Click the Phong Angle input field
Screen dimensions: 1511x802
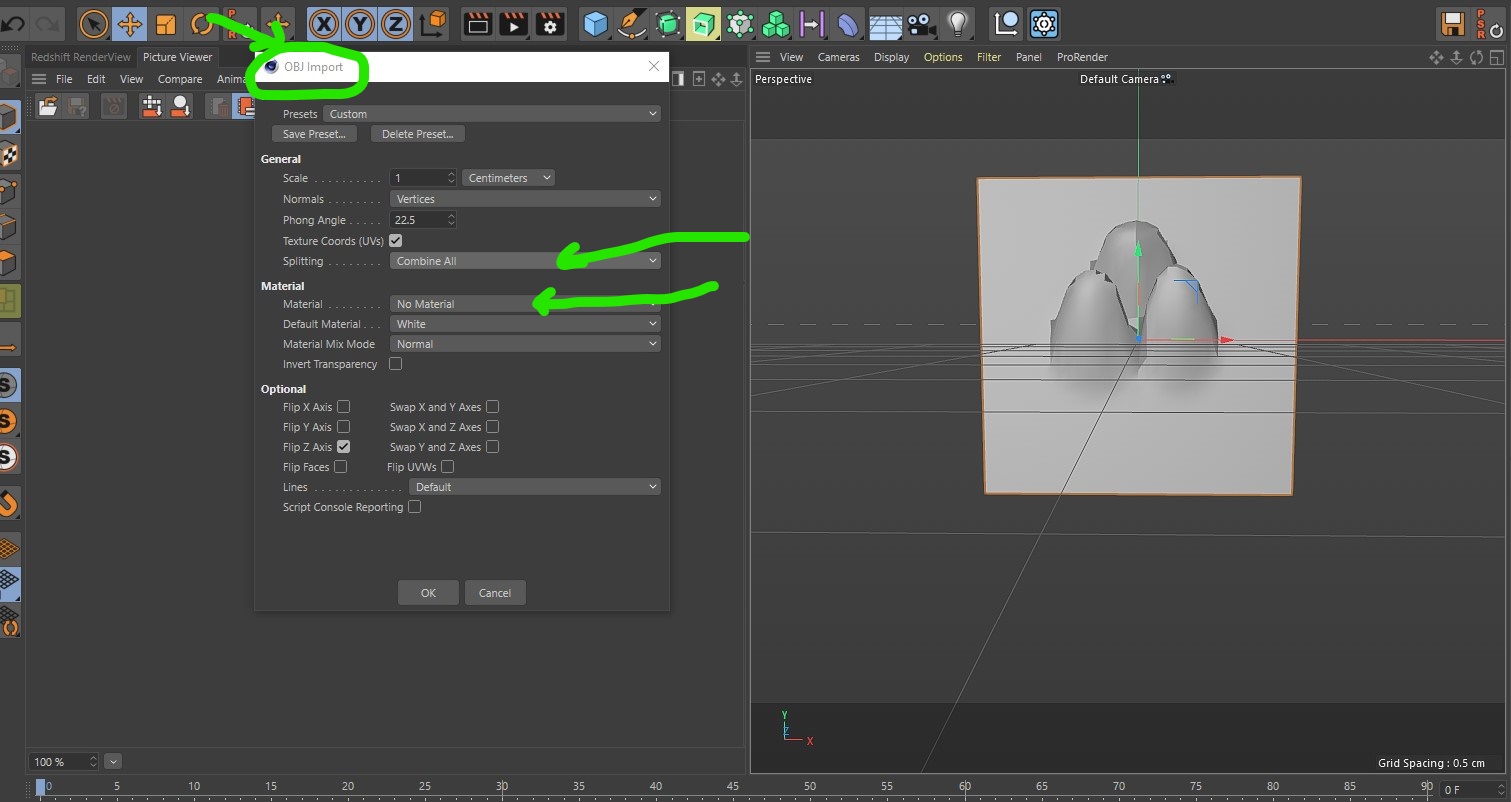417,220
